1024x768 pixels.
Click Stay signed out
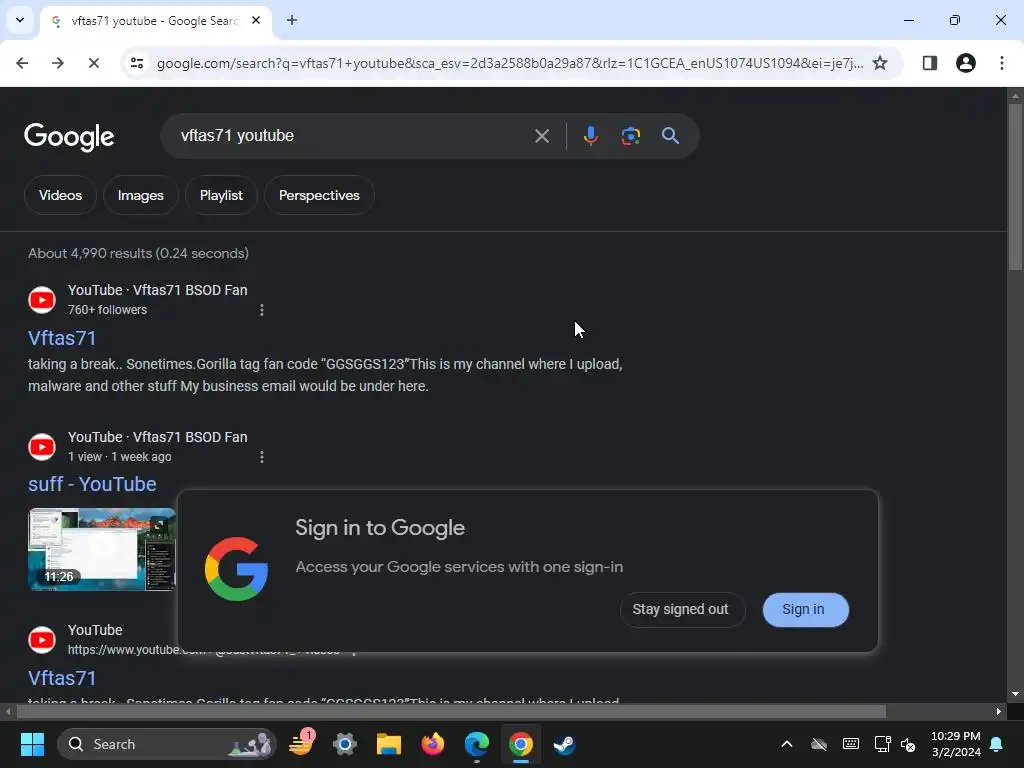[682, 609]
